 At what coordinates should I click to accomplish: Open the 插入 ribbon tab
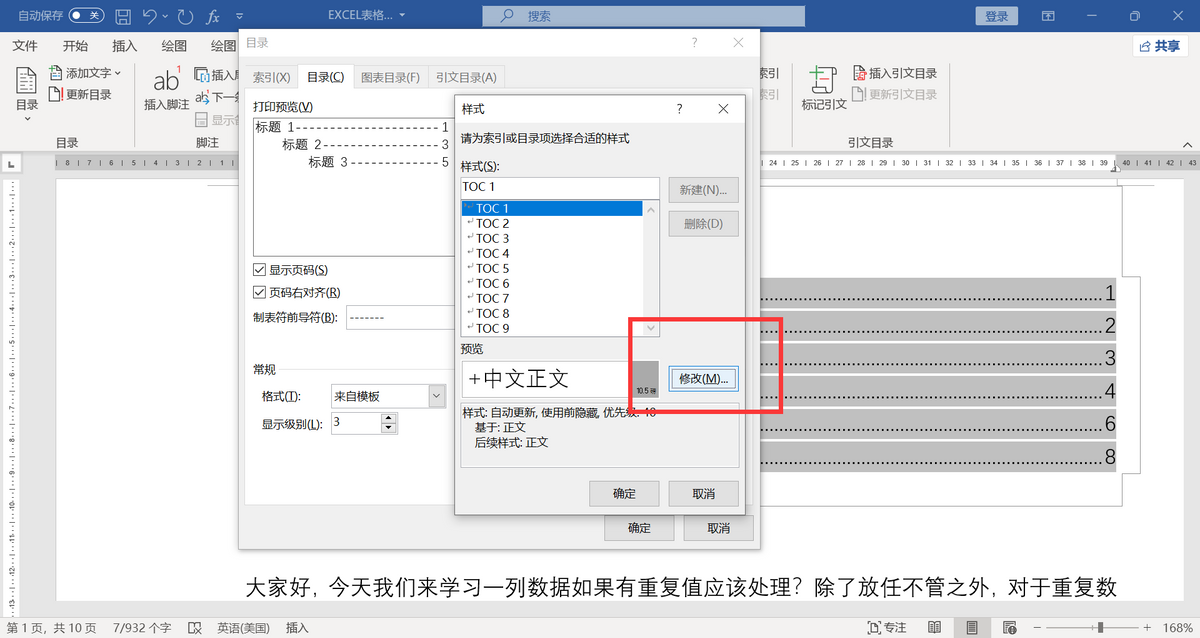coord(125,46)
